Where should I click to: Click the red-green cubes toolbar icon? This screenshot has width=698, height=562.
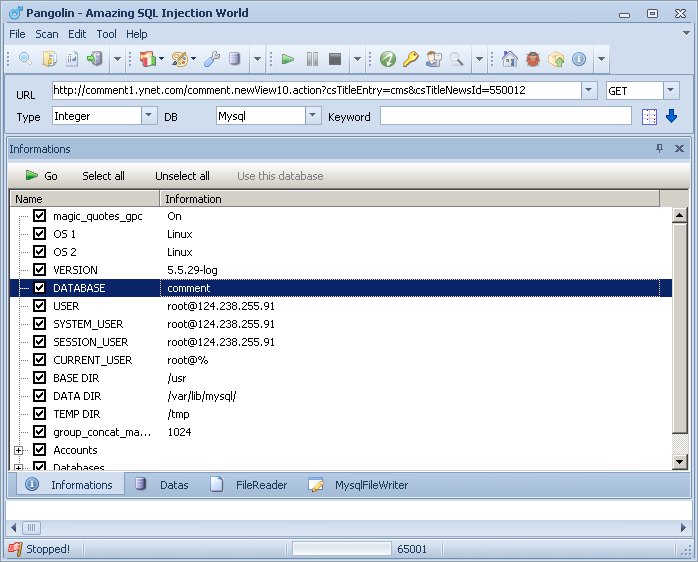(148, 59)
